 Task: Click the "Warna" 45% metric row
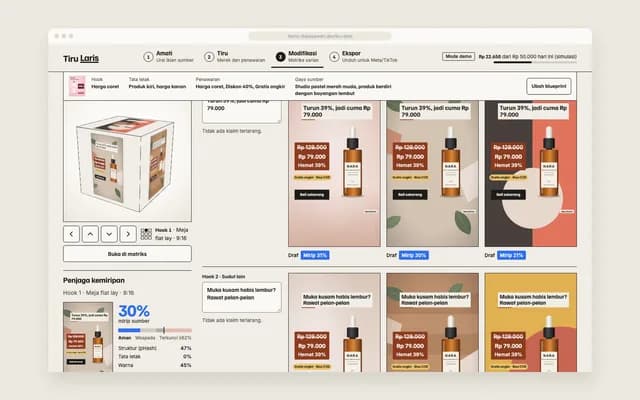click(x=155, y=365)
